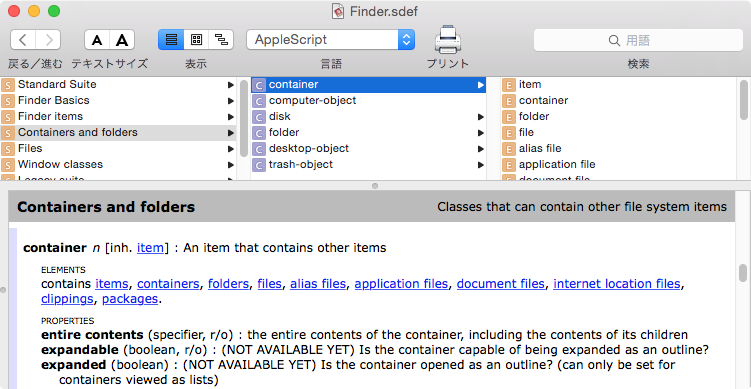Select the Finder Basics suite
Image resolution: width=751 pixels, height=389 pixels.
click(118, 101)
